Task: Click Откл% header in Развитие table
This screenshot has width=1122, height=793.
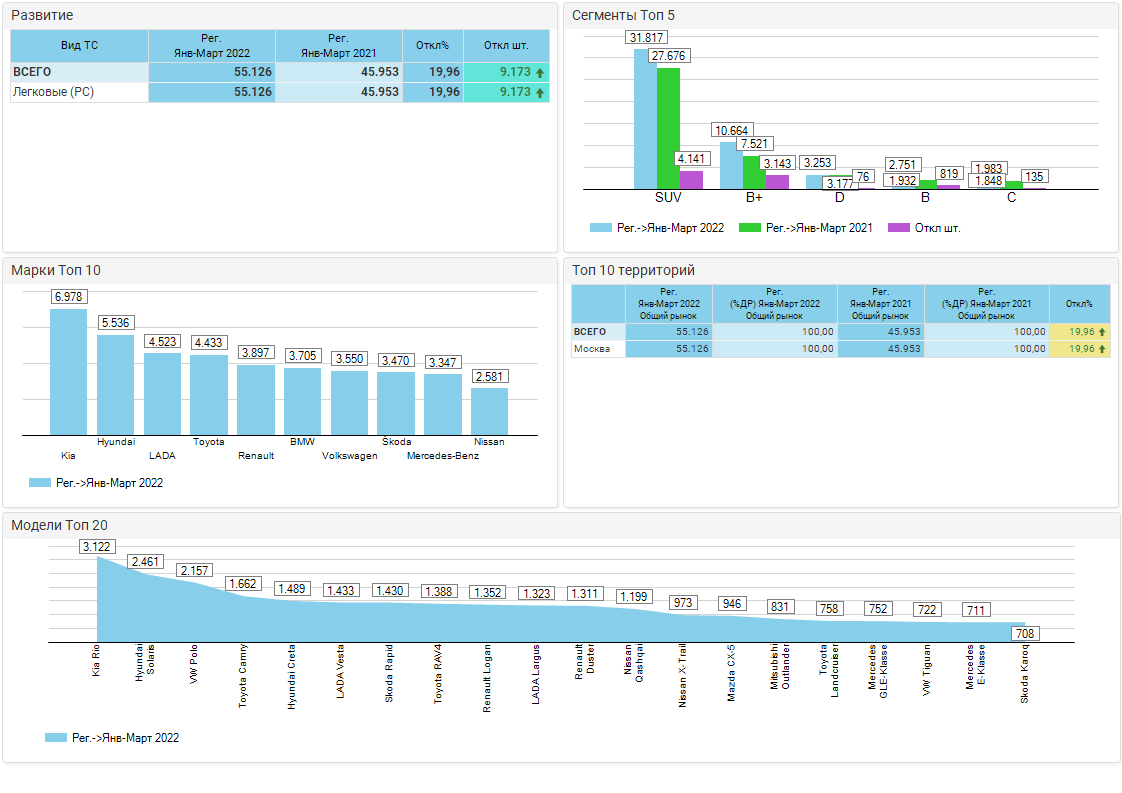Action: 433,46
